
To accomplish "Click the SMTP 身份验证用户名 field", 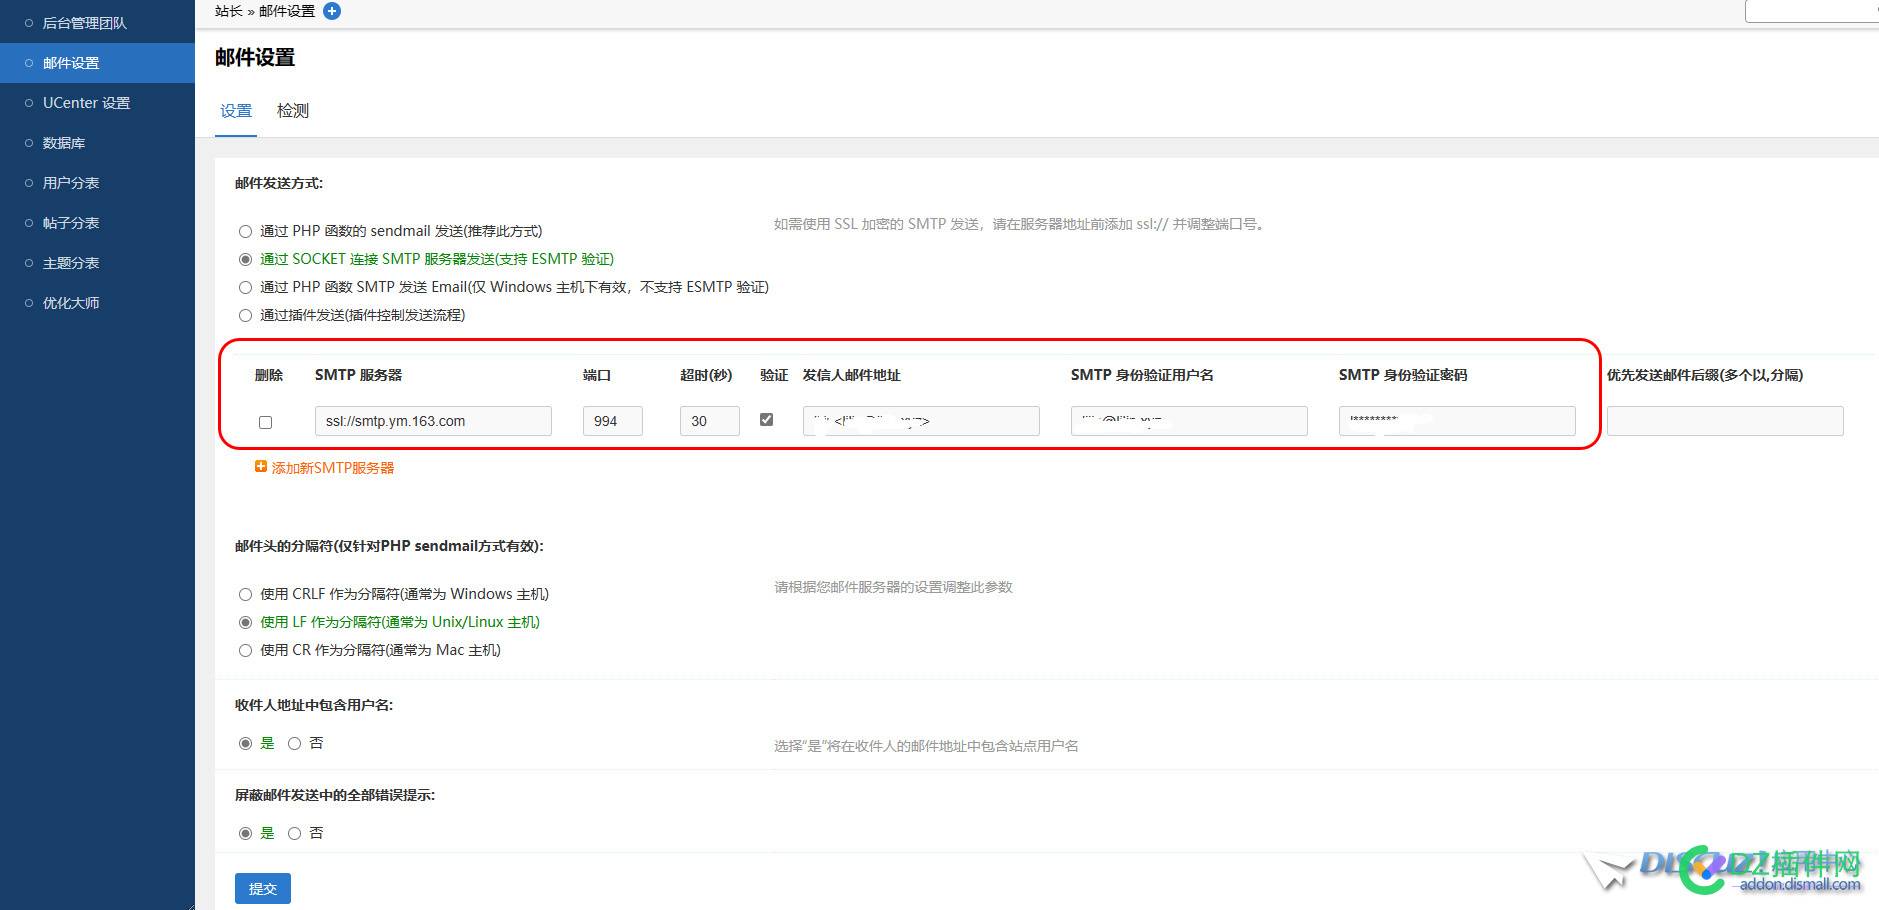I will coord(1189,421).
